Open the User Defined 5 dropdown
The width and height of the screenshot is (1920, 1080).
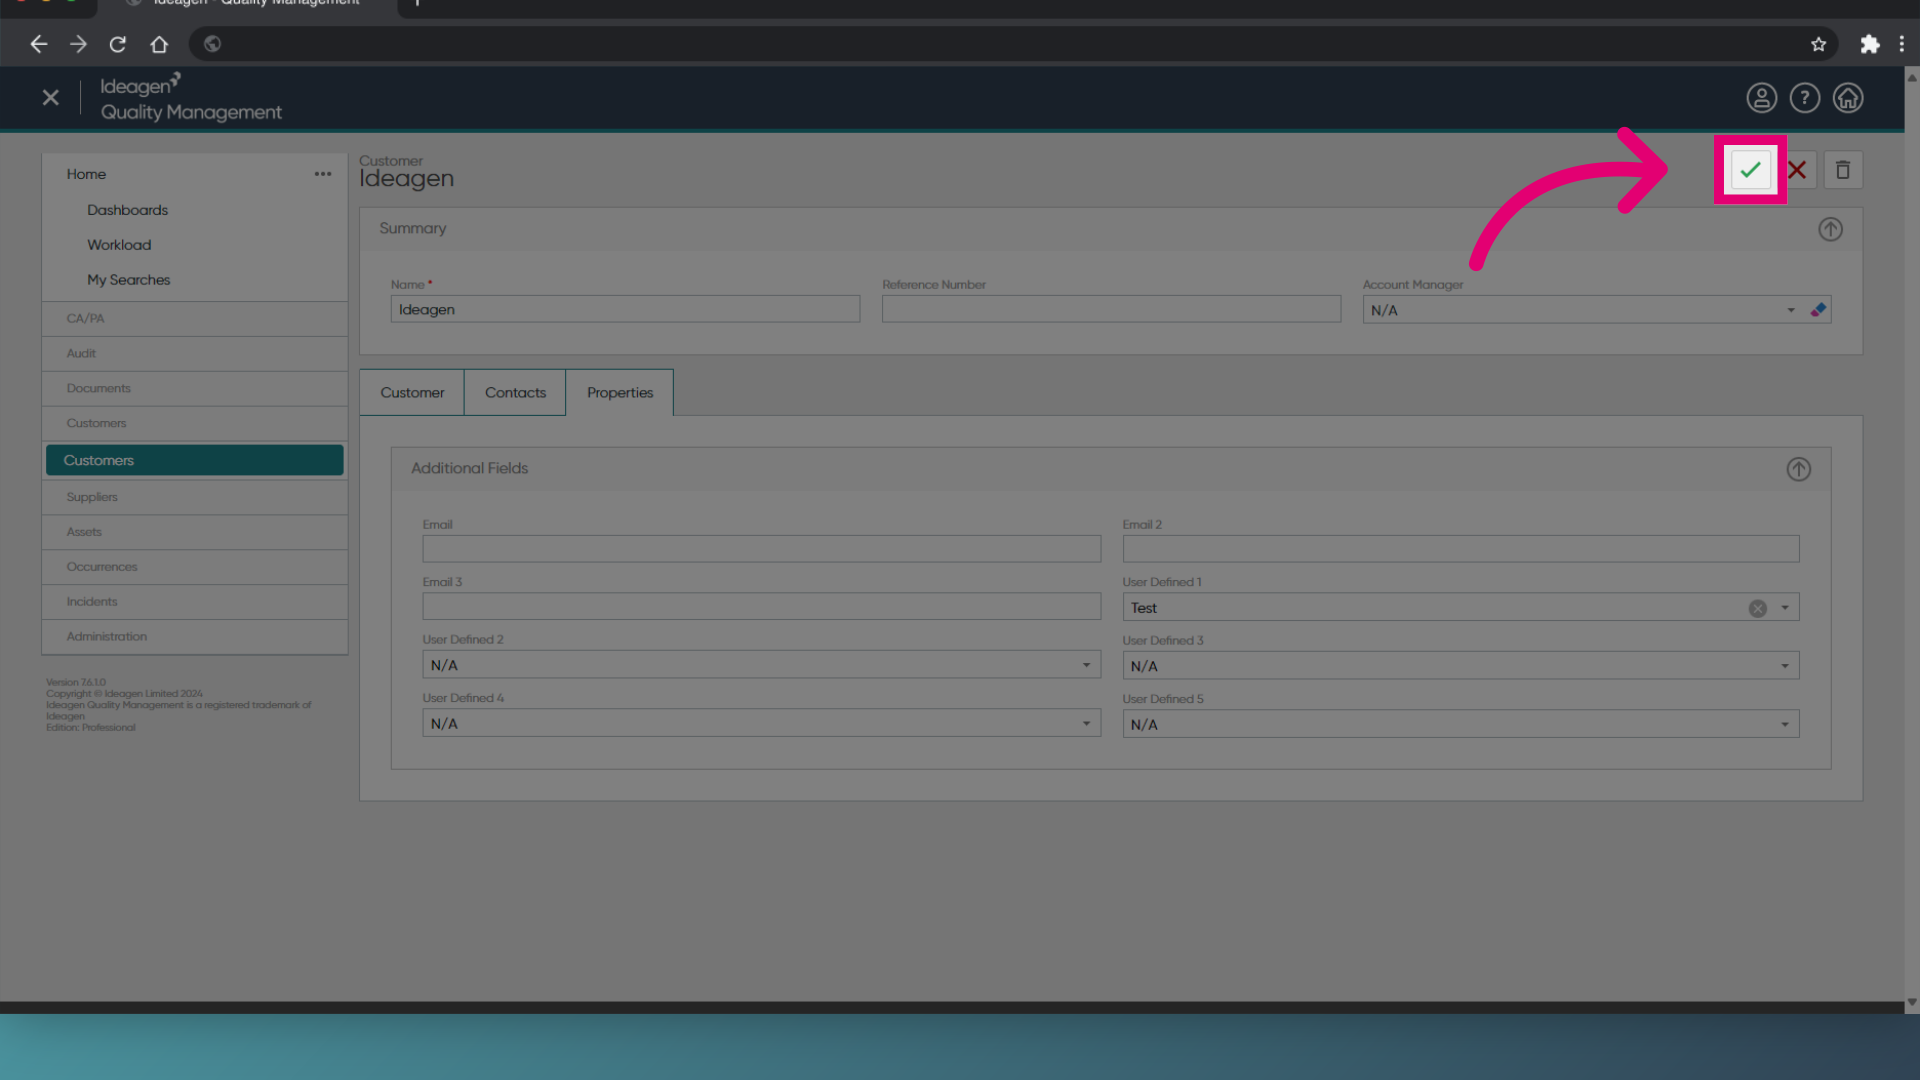click(1461, 724)
